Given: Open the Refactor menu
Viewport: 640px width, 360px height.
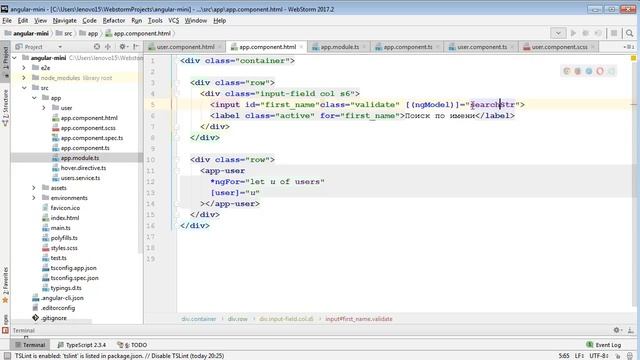Looking at the screenshot, I should point(114,20).
